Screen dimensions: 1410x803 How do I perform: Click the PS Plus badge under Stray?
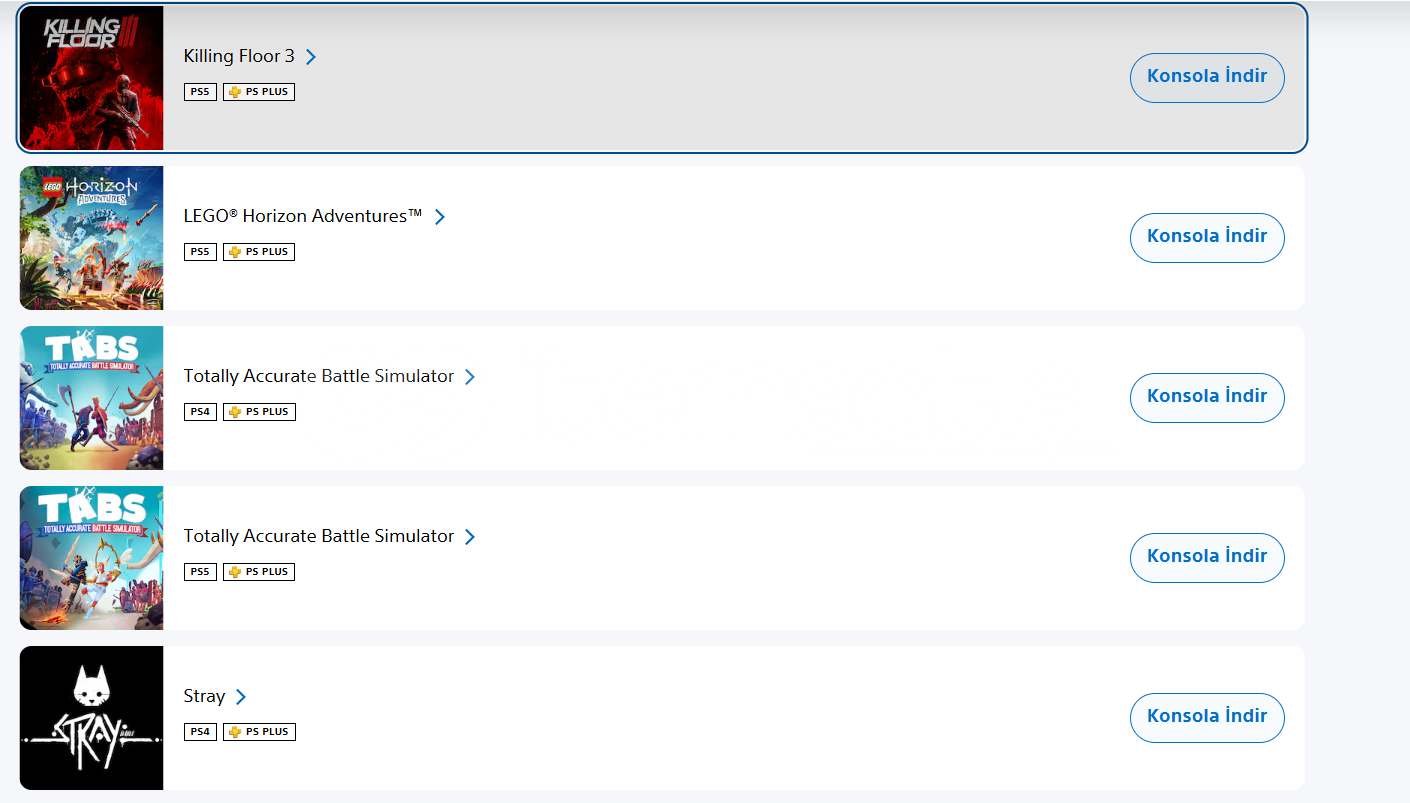tap(259, 732)
